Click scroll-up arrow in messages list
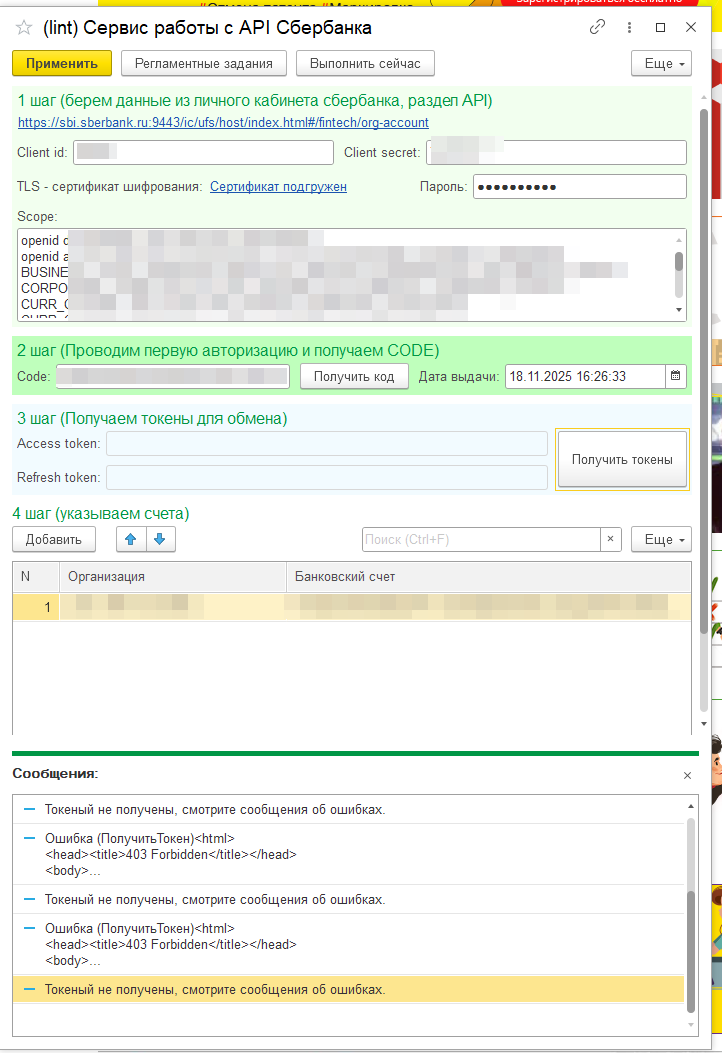This screenshot has width=722, height=1053. (x=690, y=805)
